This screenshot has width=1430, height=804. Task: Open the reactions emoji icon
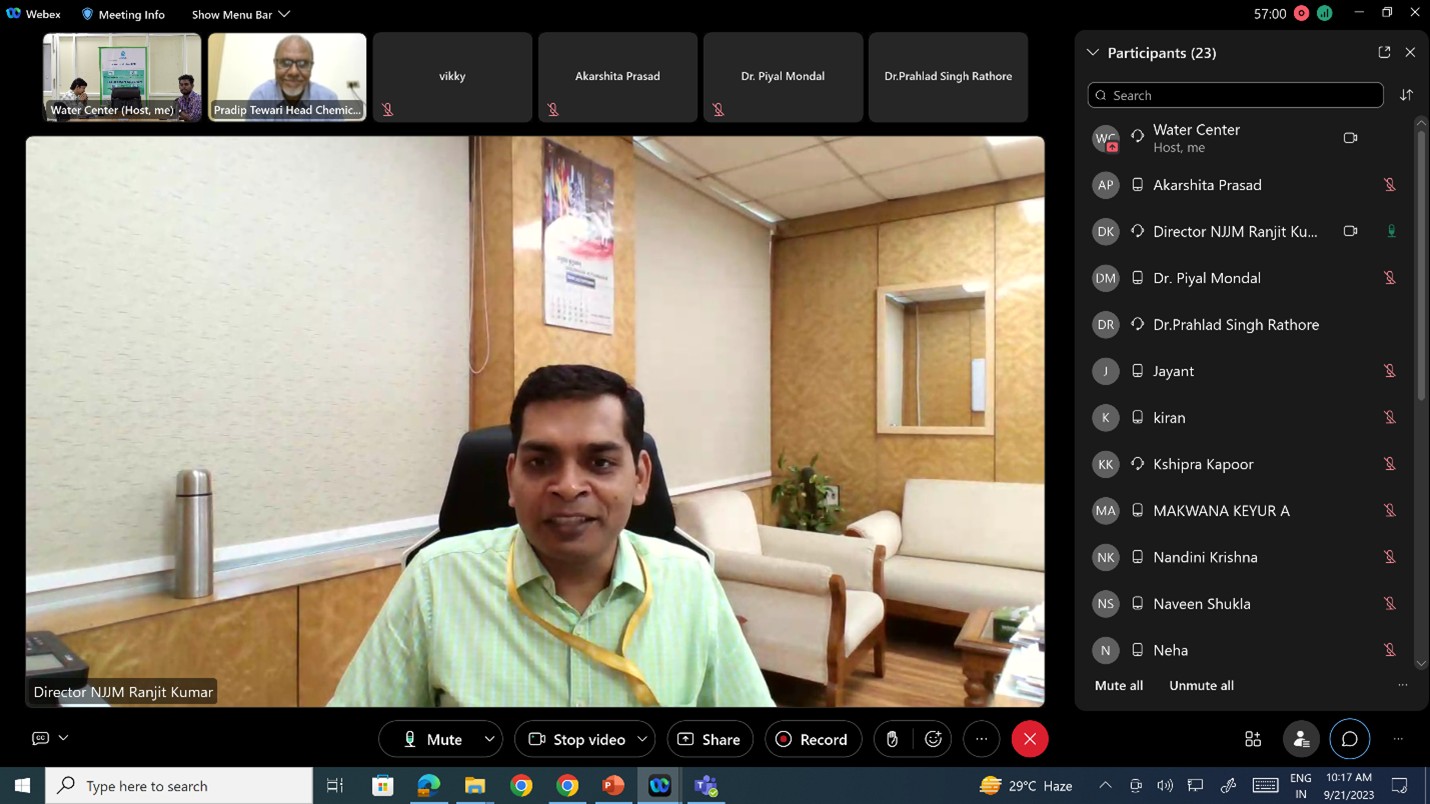933,739
